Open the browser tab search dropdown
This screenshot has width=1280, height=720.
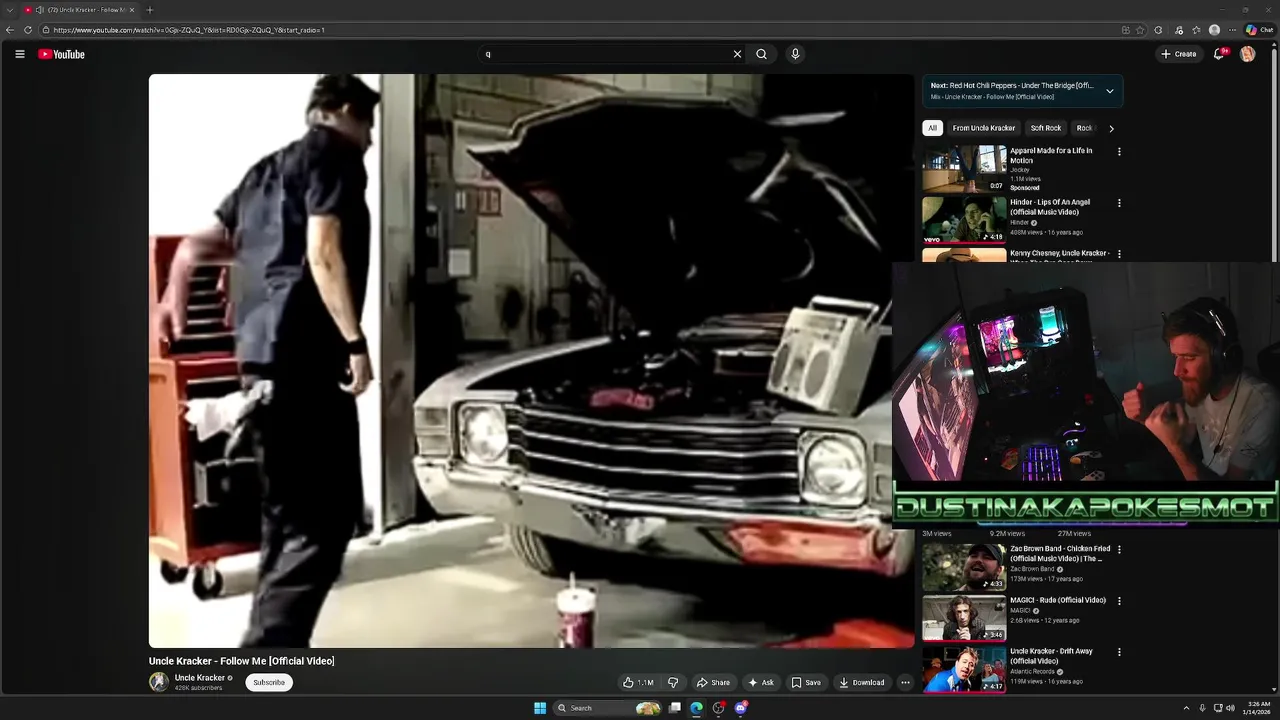pyautogui.click(x=9, y=10)
